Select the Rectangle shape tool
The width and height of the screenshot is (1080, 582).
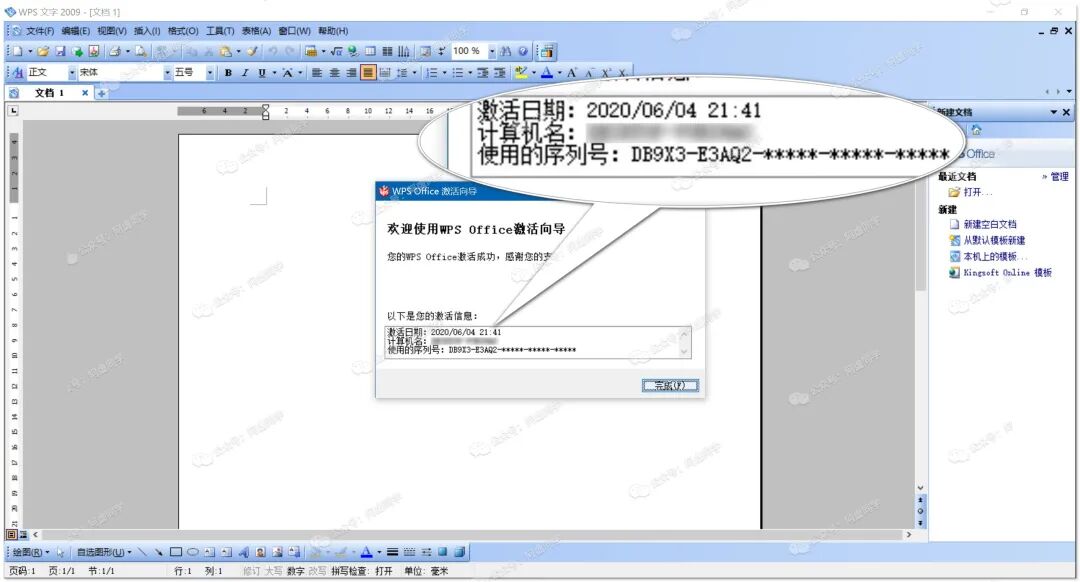click(176, 552)
